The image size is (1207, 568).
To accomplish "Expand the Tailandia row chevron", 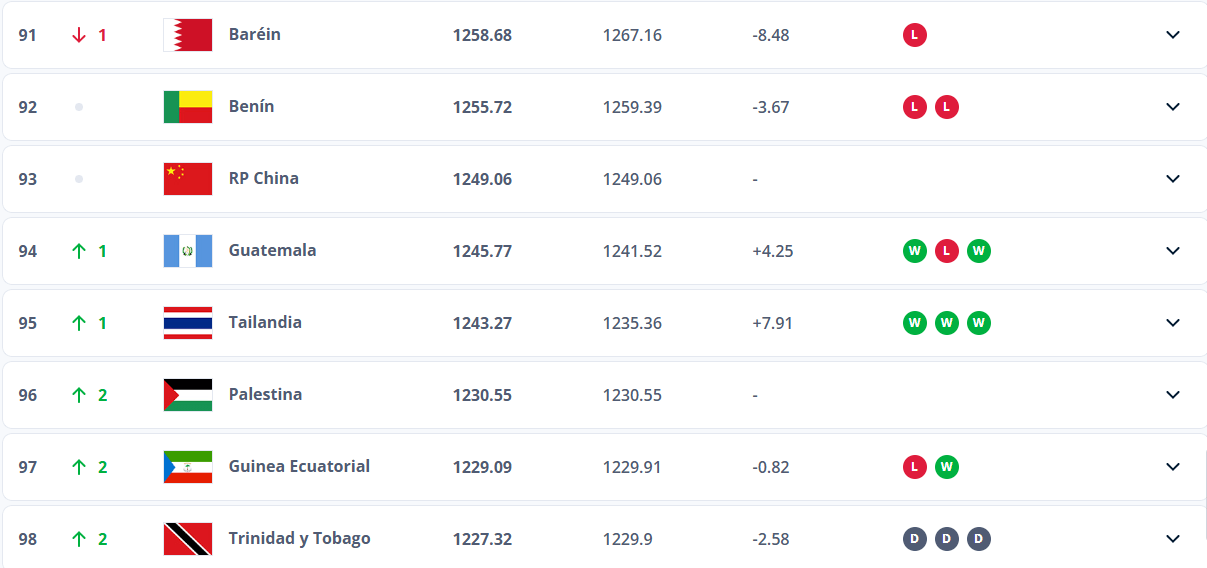I will coord(1173,323).
